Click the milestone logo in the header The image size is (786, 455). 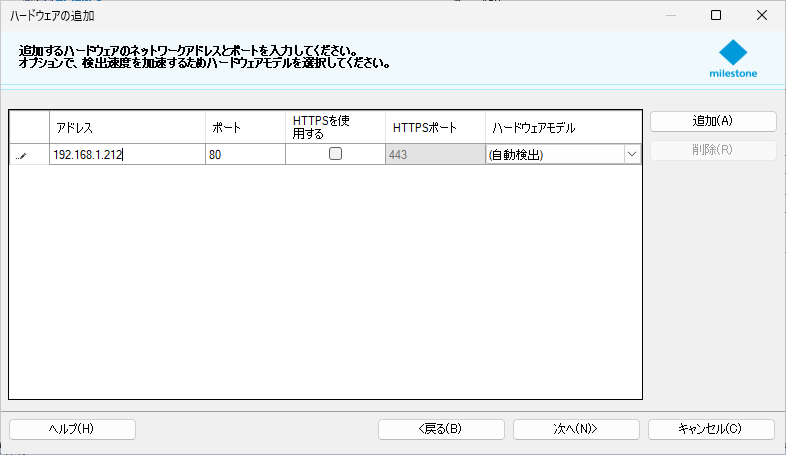click(733, 58)
